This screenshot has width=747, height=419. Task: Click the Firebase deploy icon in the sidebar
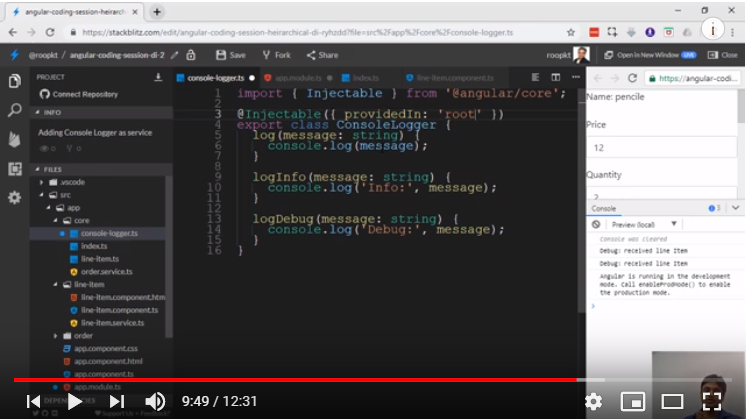[x=14, y=140]
